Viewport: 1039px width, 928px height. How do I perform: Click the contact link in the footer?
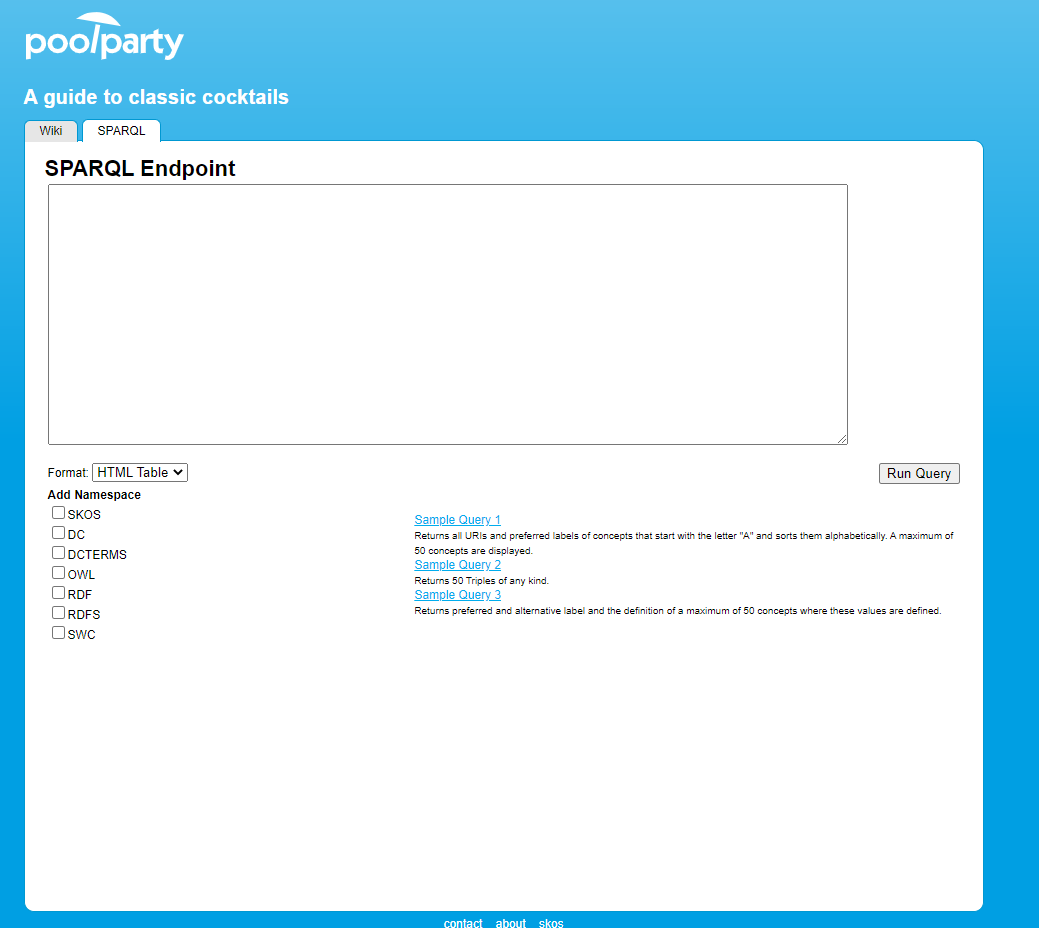point(462,922)
